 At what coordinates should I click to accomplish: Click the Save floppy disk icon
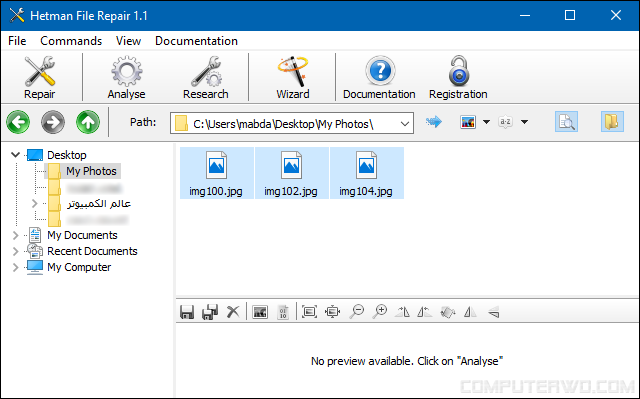[187, 312]
